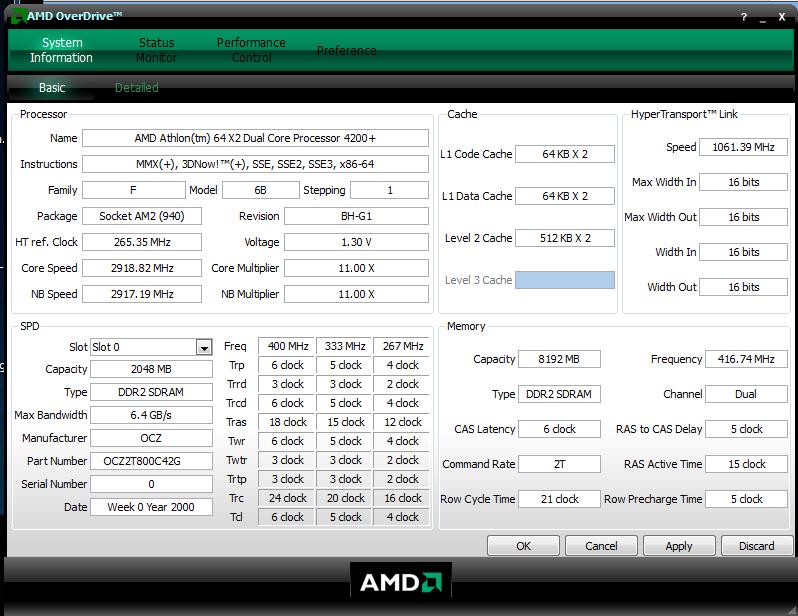Select the Family value F field

(134, 190)
